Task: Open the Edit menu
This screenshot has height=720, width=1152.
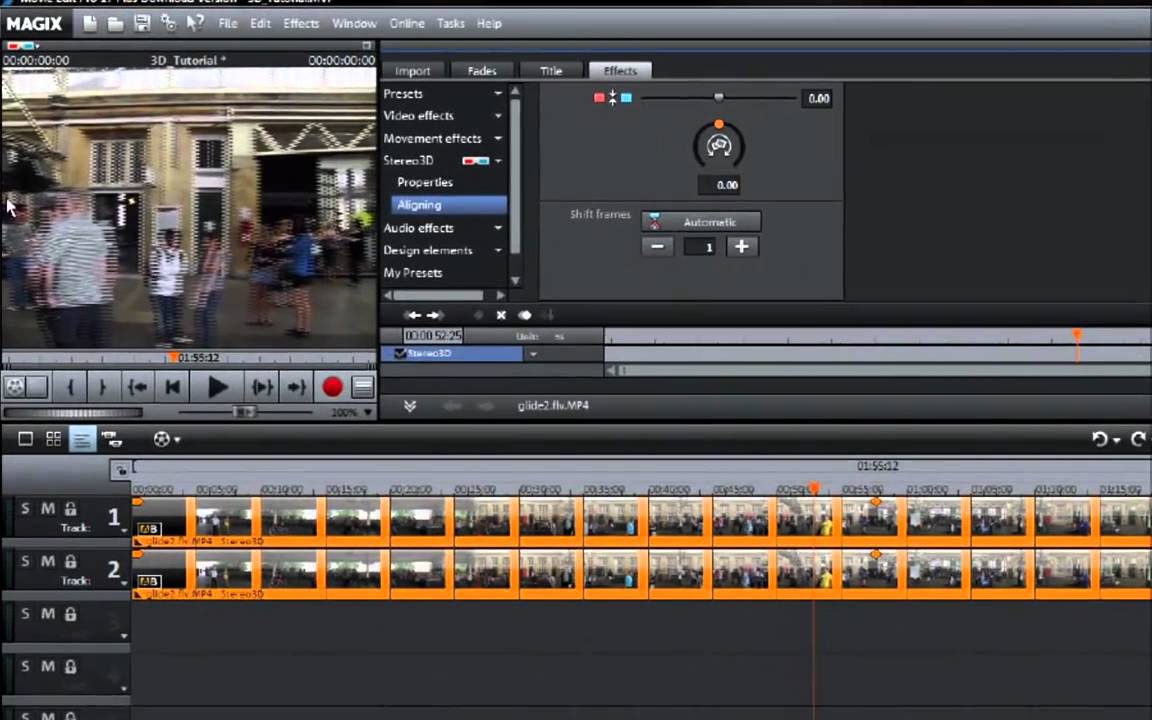Action: (260, 24)
